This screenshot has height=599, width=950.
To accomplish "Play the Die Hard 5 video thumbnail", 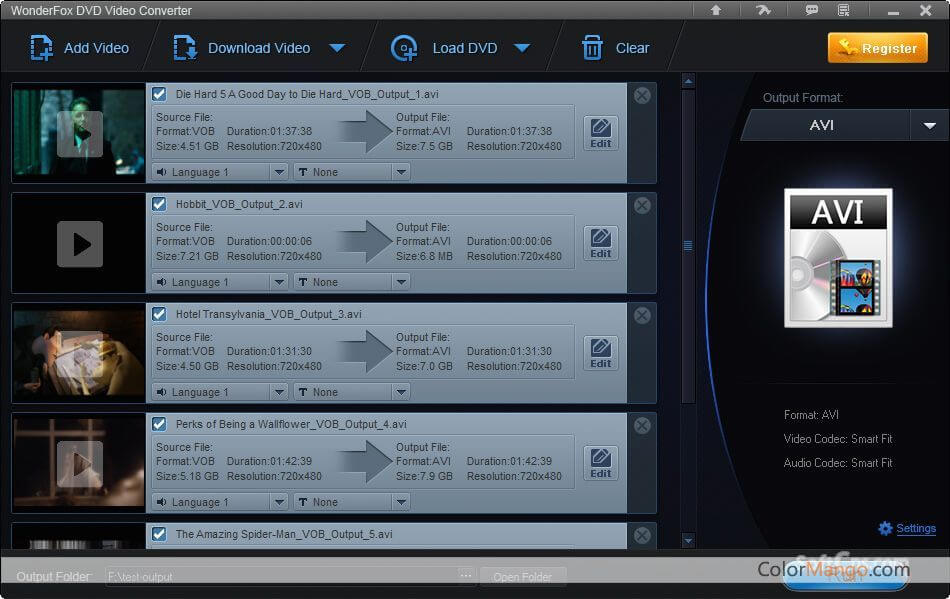I will point(78,133).
